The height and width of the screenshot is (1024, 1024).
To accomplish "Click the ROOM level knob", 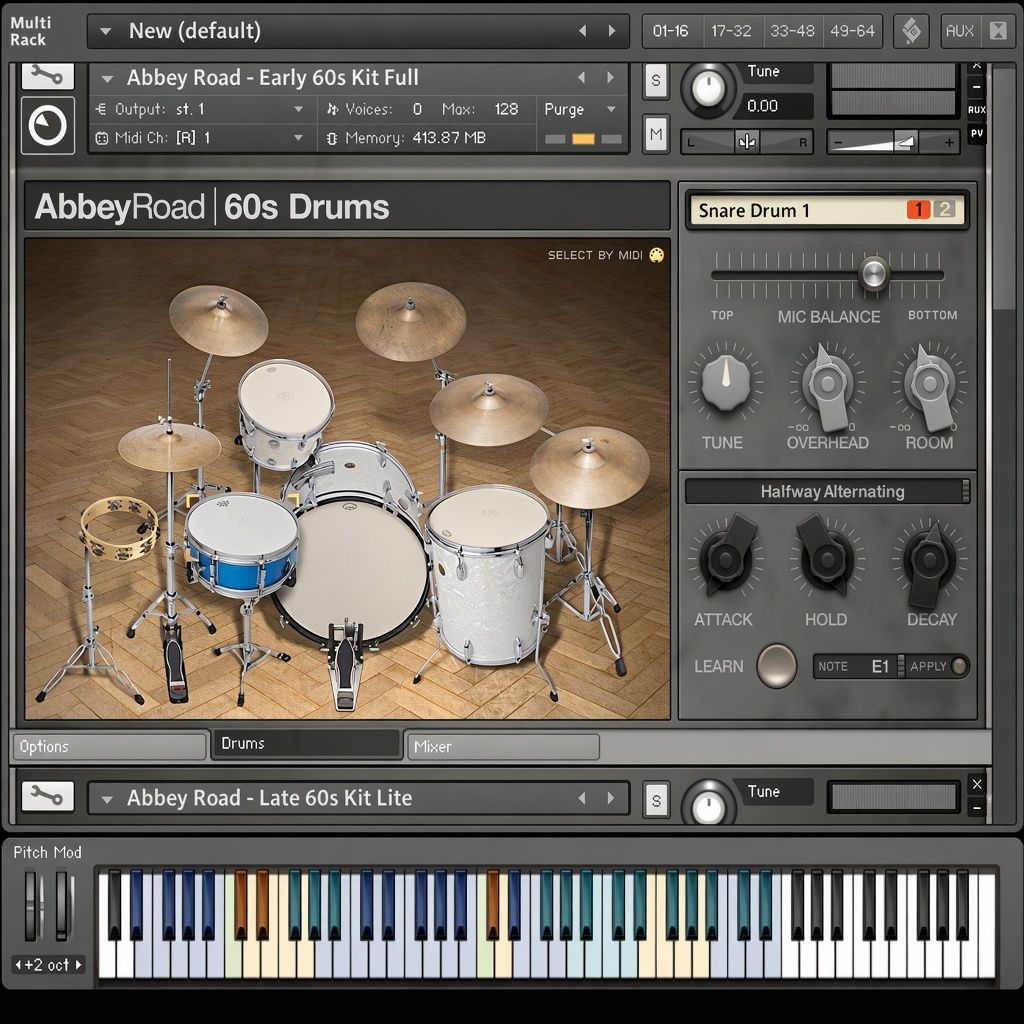I will (929, 385).
